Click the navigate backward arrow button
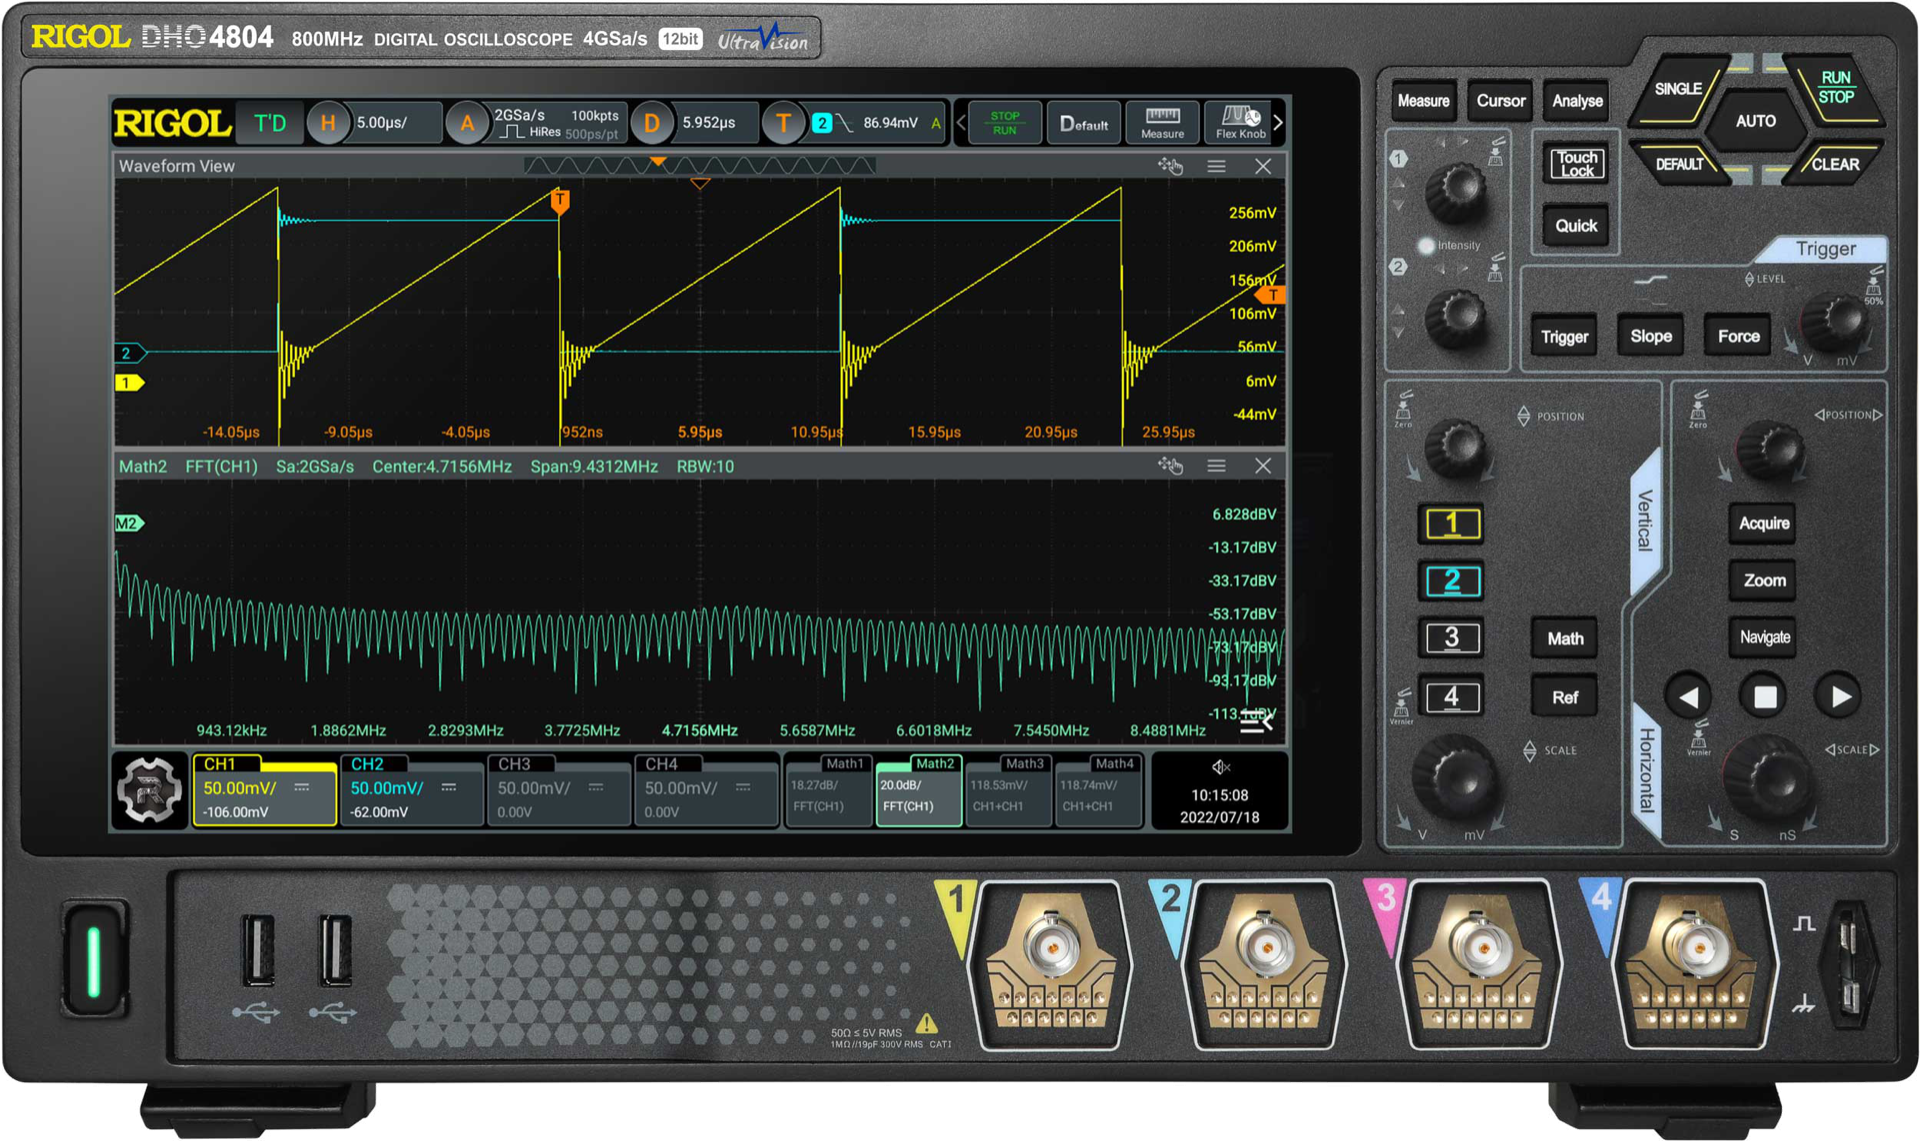The height and width of the screenshot is (1141, 1920). point(1689,697)
